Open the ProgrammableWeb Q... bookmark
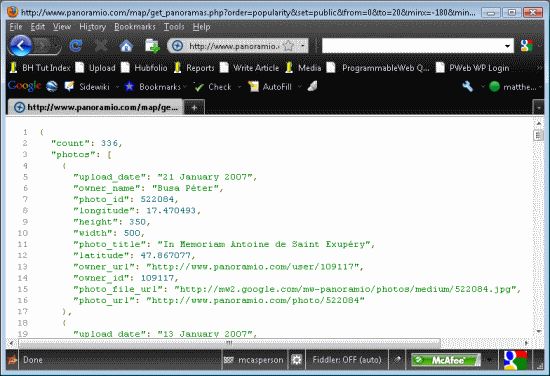 [378, 68]
